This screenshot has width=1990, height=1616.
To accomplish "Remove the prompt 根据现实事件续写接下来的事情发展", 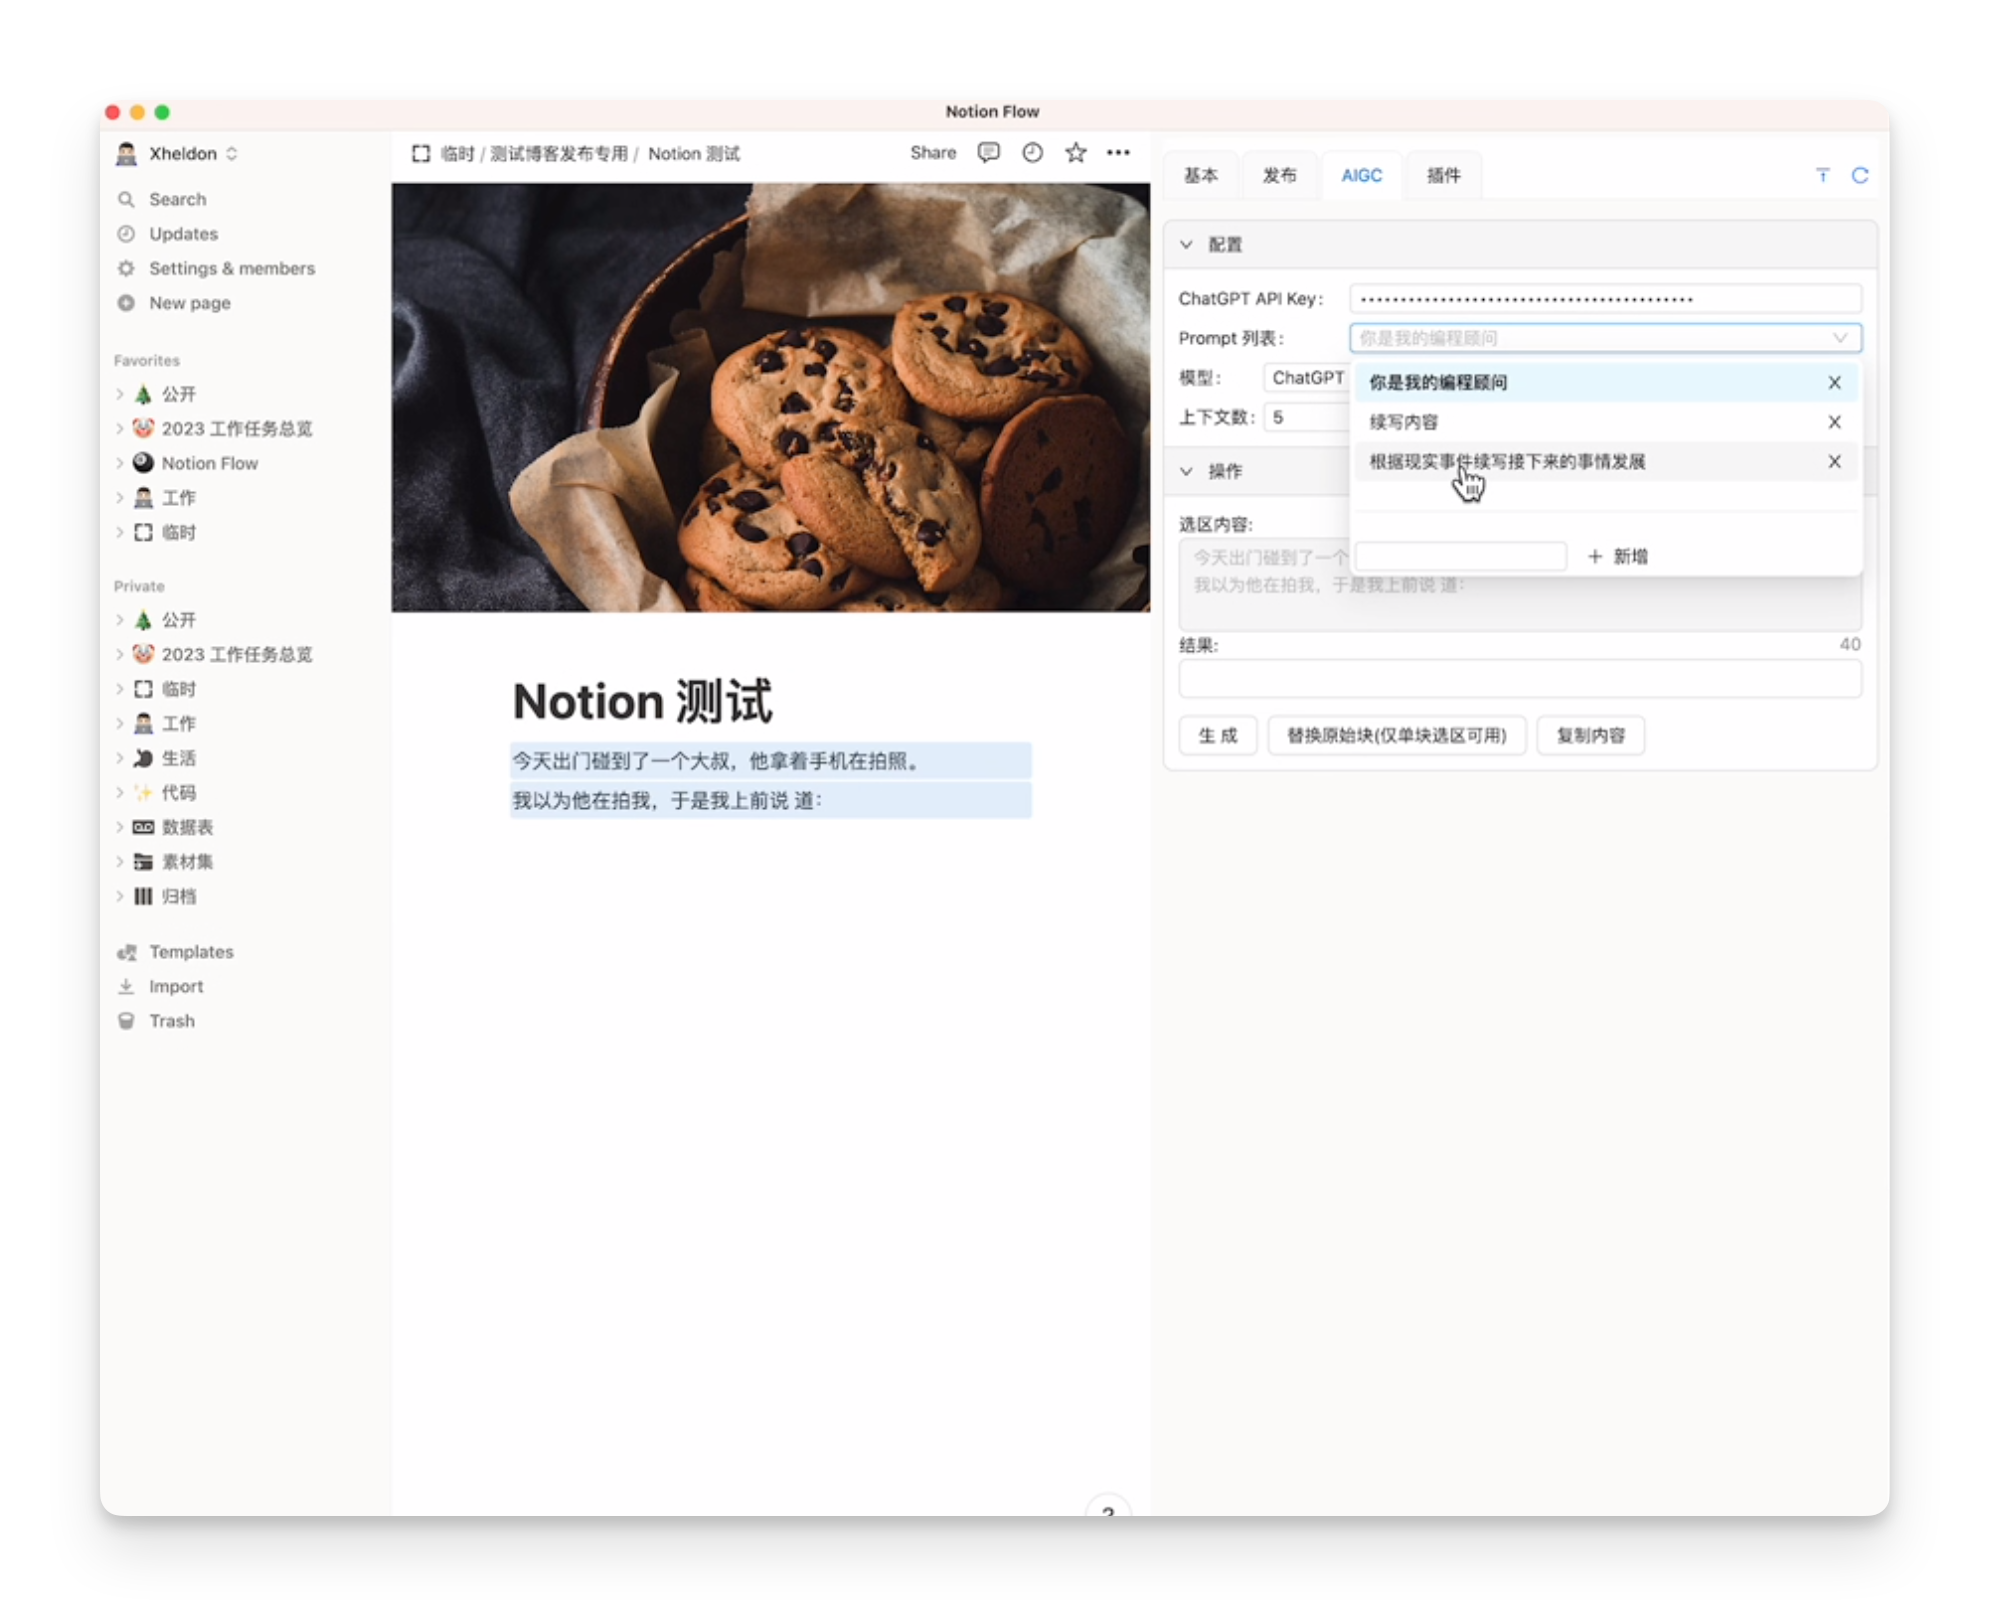I will (1834, 462).
